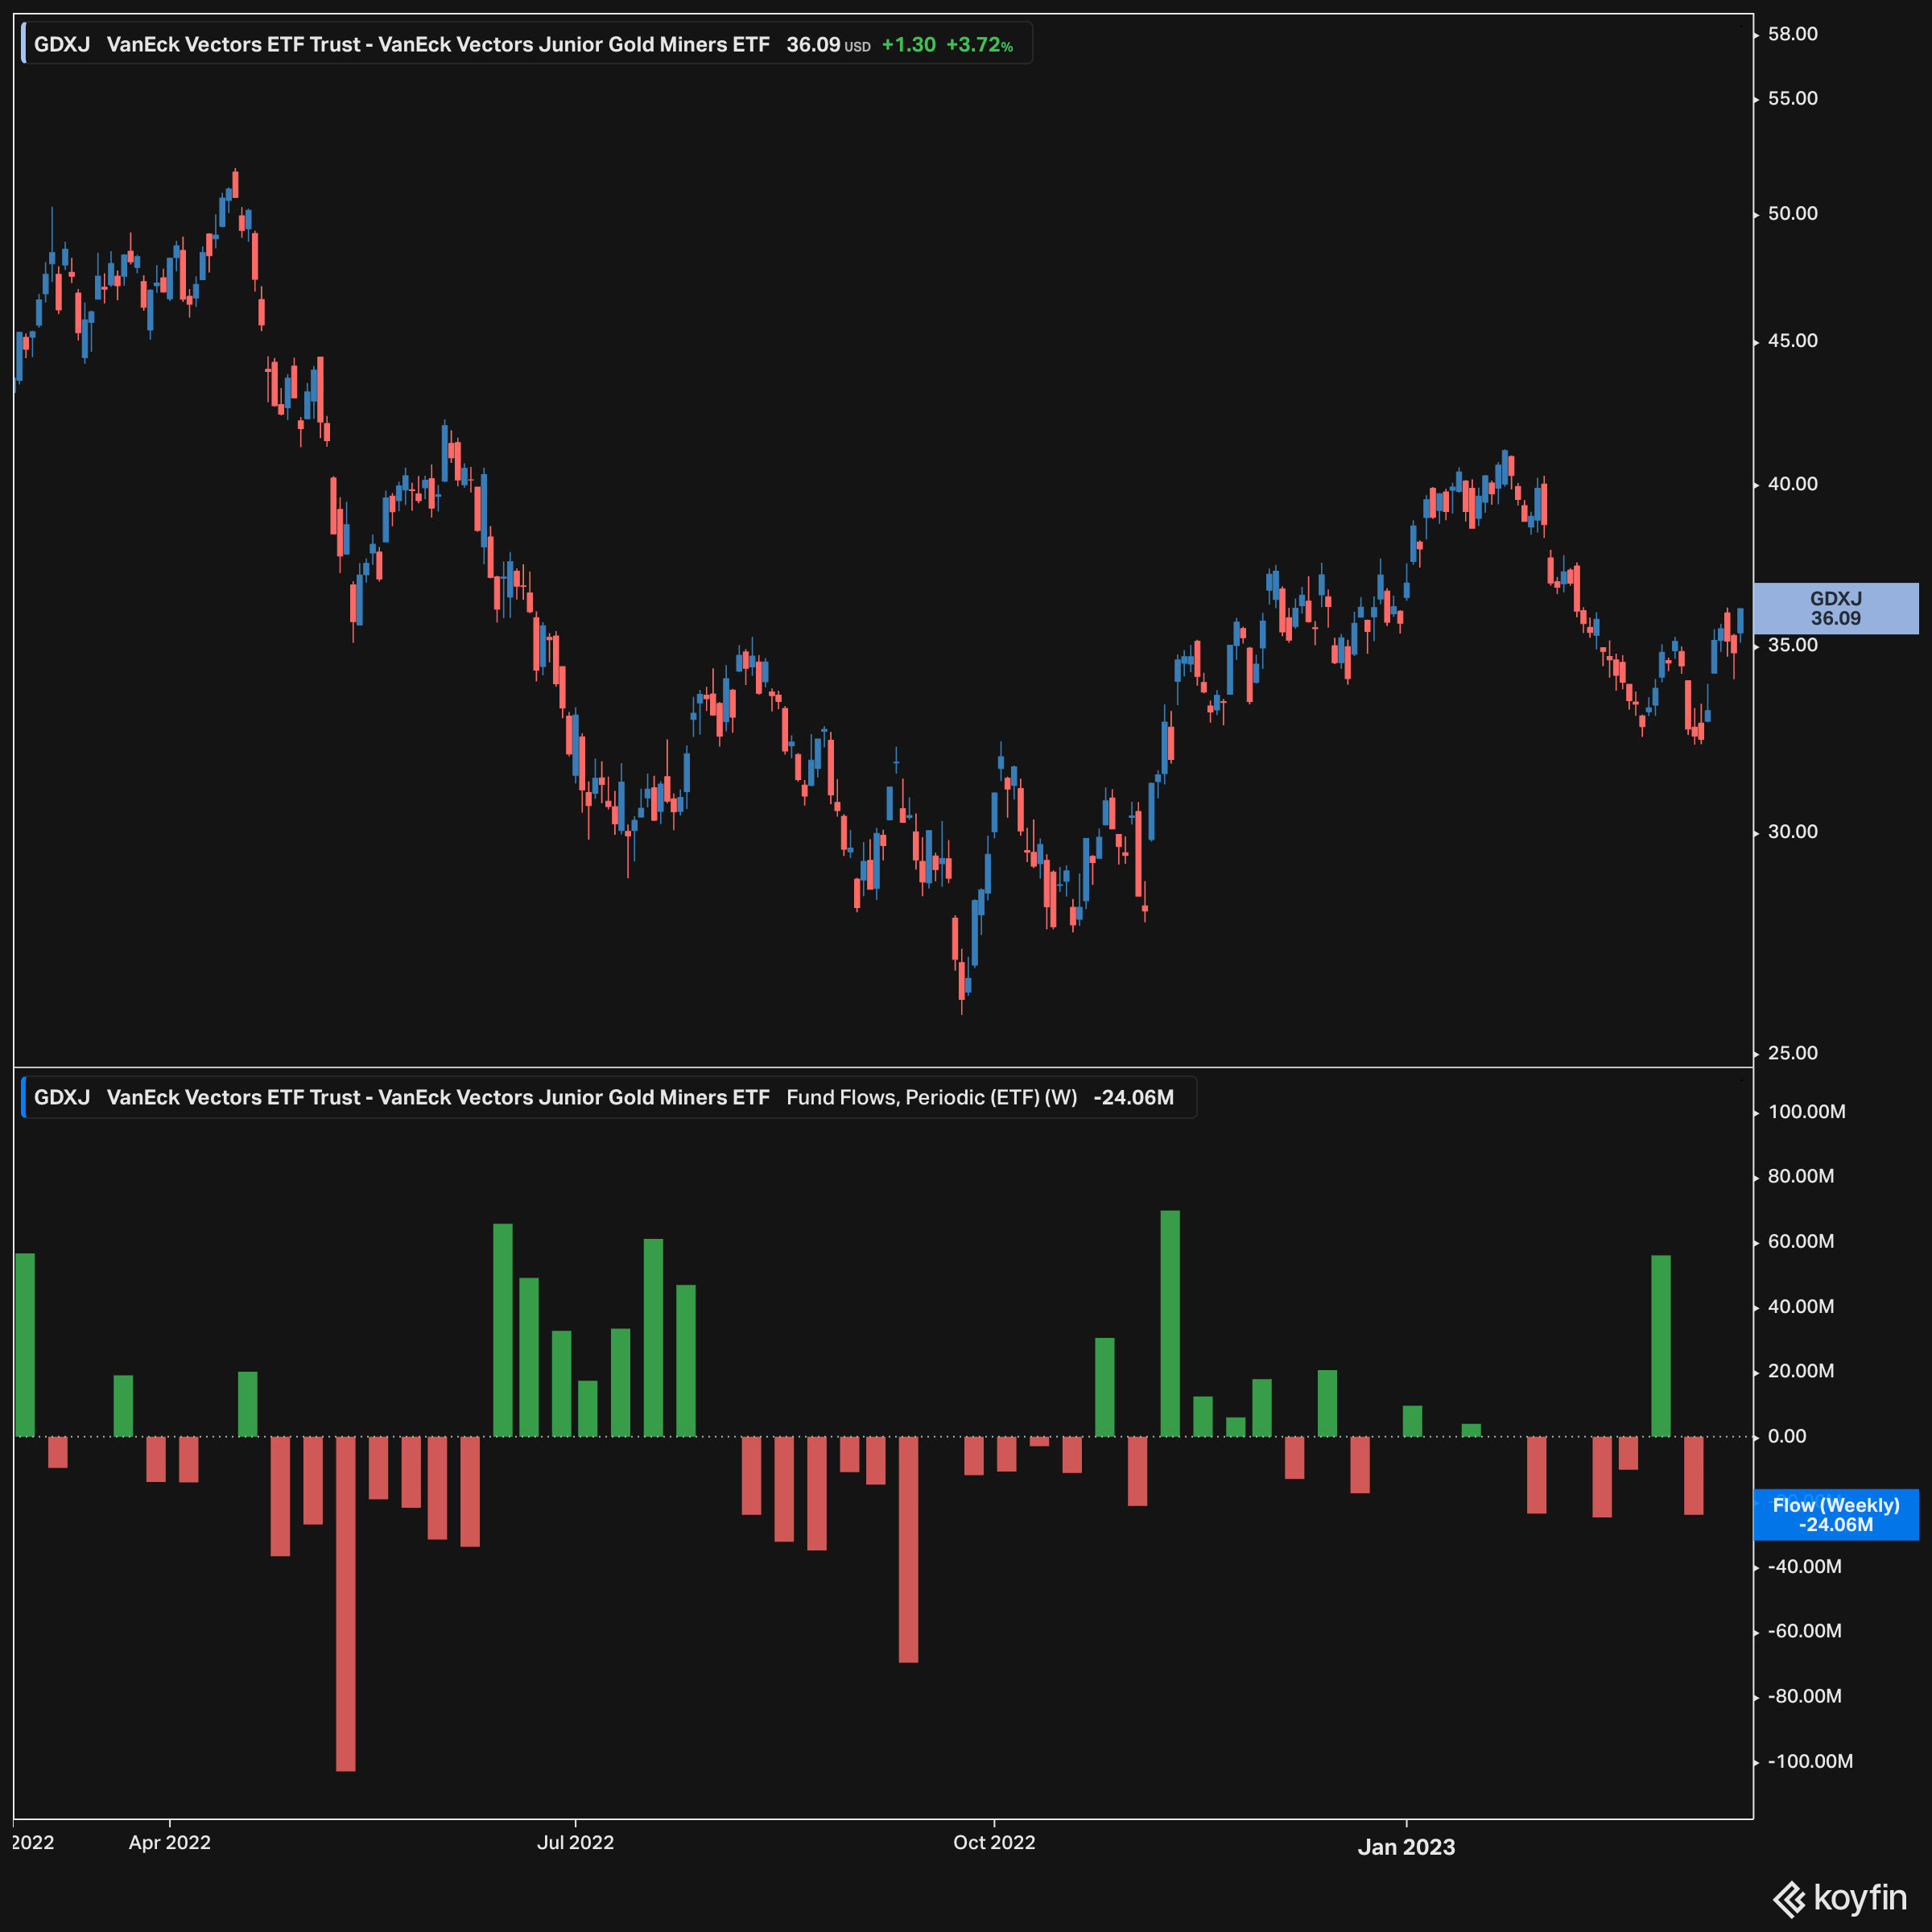This screenshot has height=1932, width=1932.
Task: Click the 60.00M flow axis label
Action: [1800, 1241]
